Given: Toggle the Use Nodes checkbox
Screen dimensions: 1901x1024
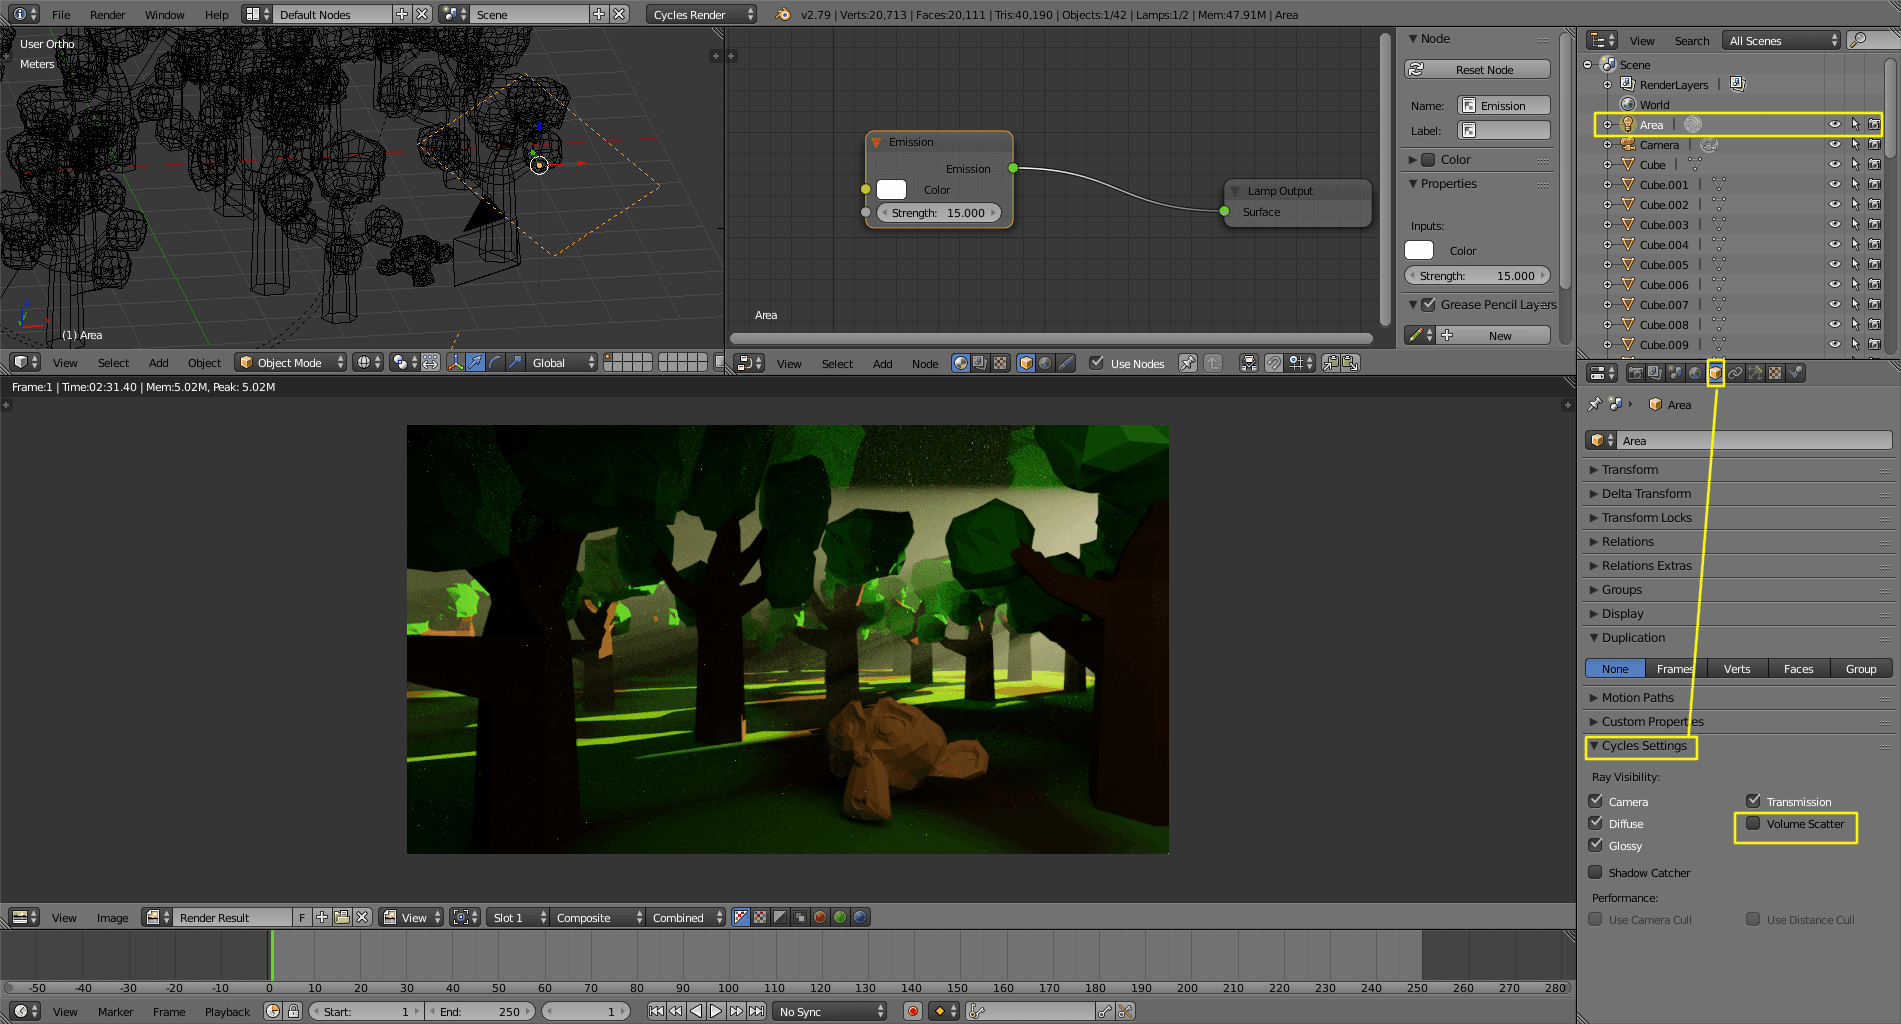Looking at the screenshot, I should click(1097, 363).
